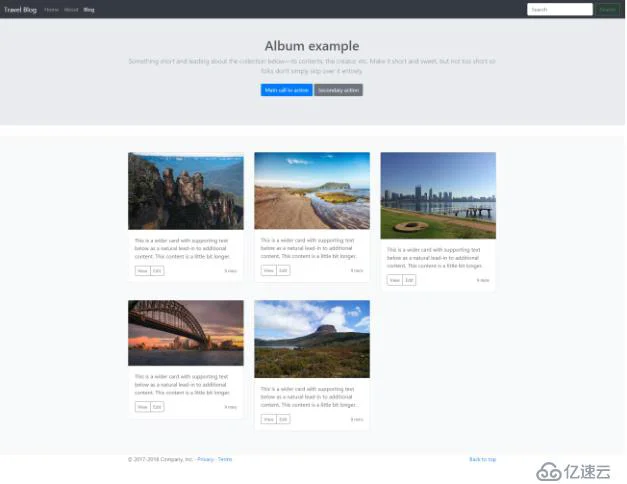Select the Blog nav item
627x484 pixels.
pos(89,10)
